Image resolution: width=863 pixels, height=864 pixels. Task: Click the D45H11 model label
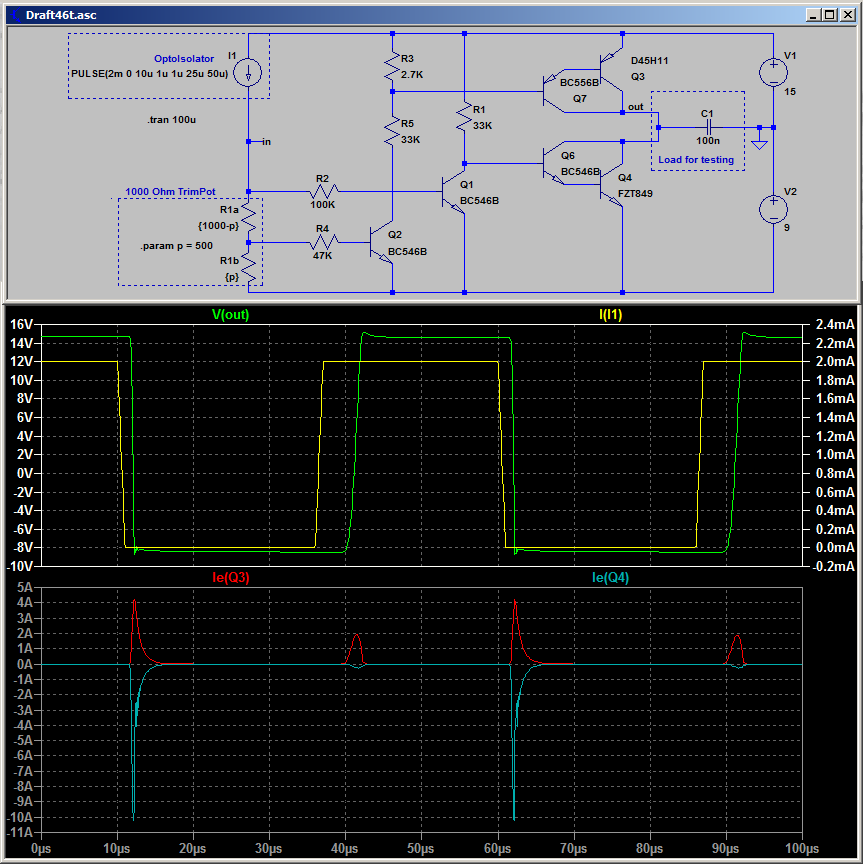click(x=650, y=61)
